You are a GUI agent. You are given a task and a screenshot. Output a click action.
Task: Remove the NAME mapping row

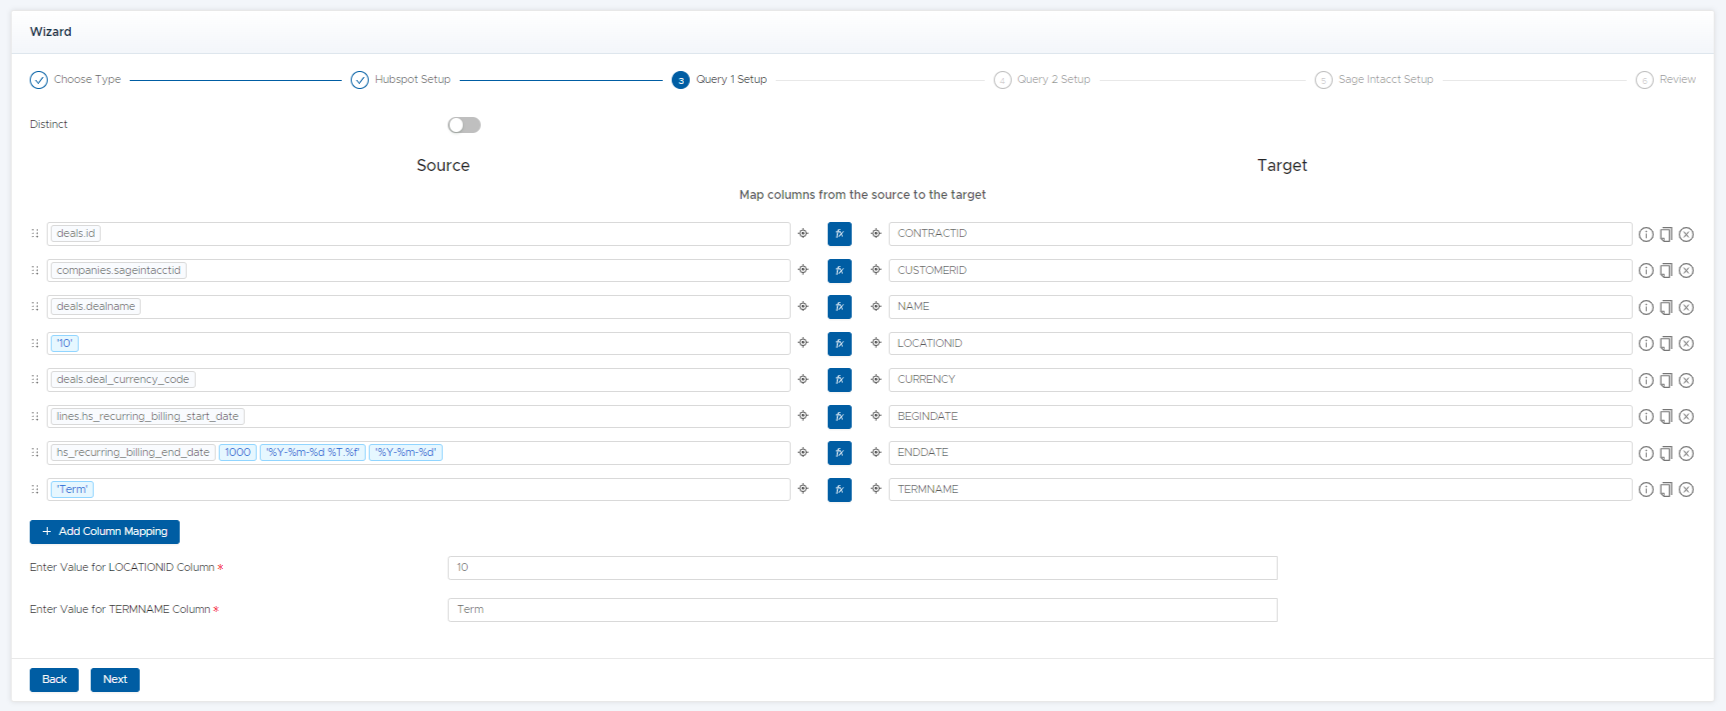(1686, 307)
